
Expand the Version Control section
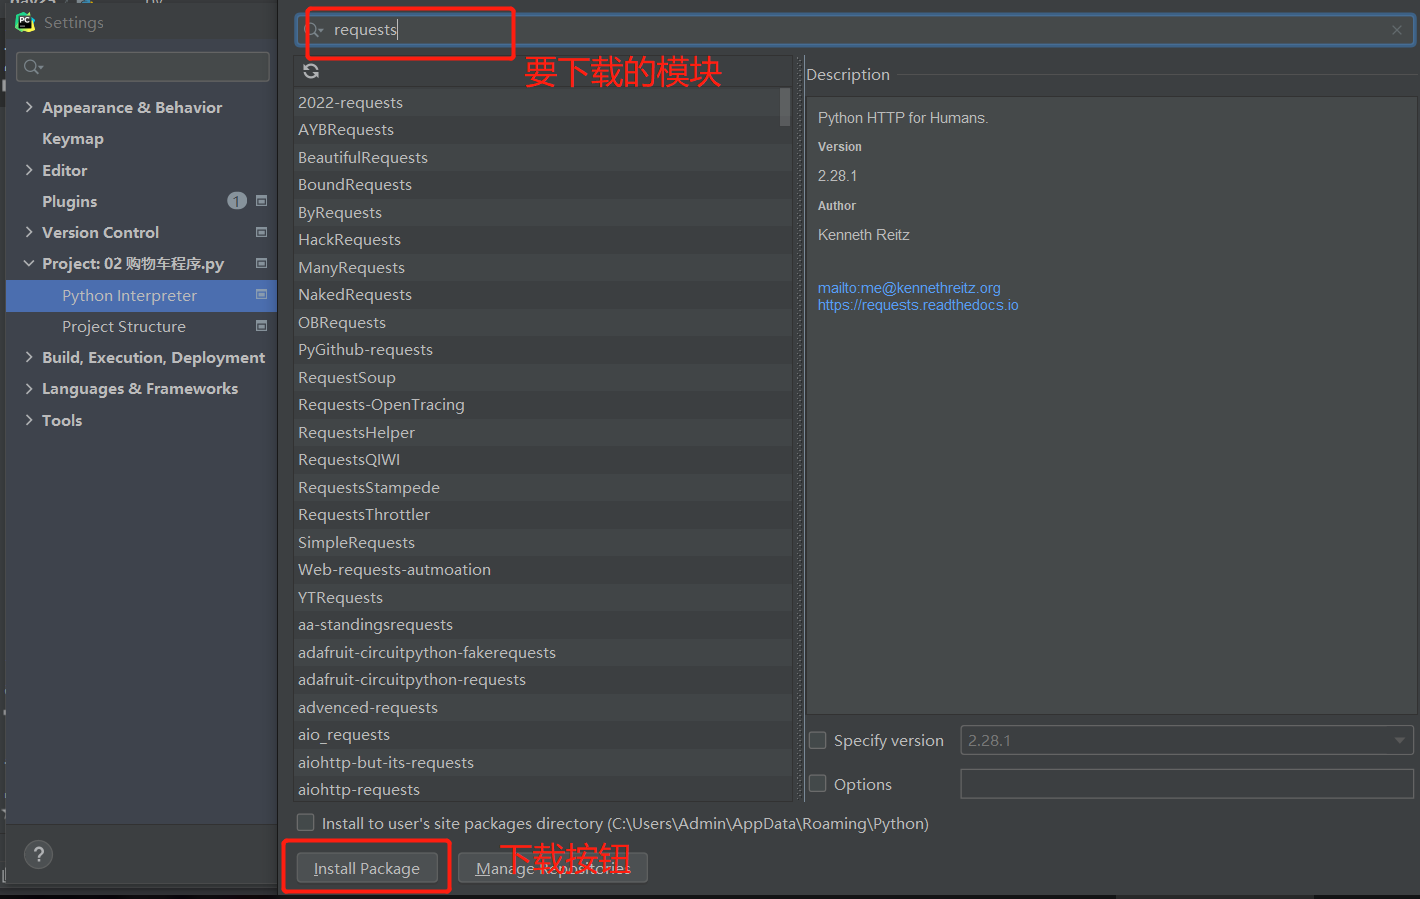click(29, 232)
